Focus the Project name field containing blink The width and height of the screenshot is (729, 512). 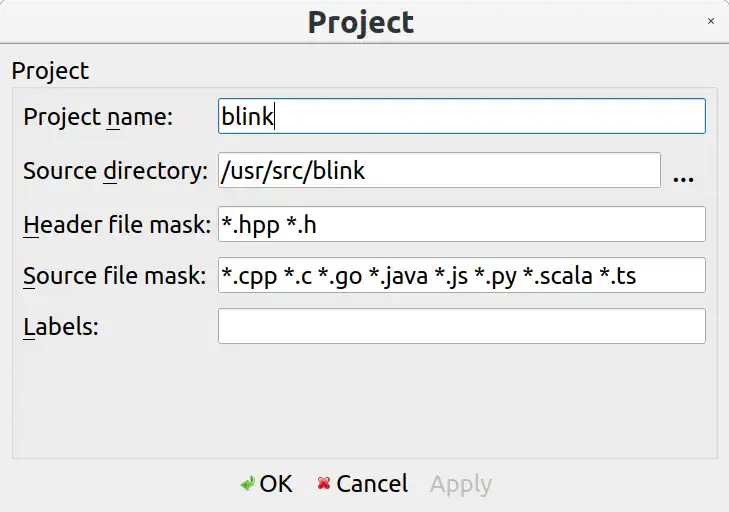[461, 116]
